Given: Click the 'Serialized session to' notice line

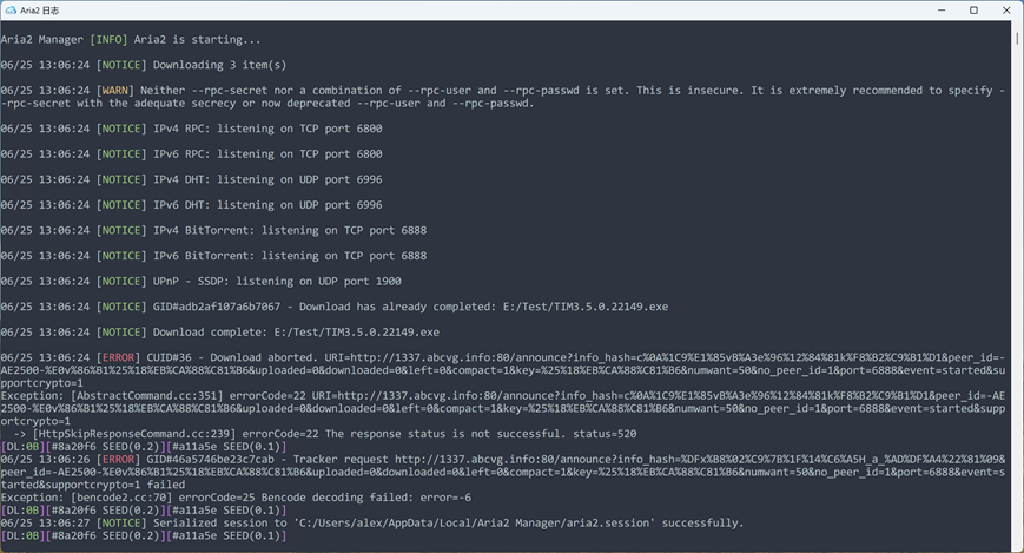Looking at the screenshot, I should (x=448, y=522).
